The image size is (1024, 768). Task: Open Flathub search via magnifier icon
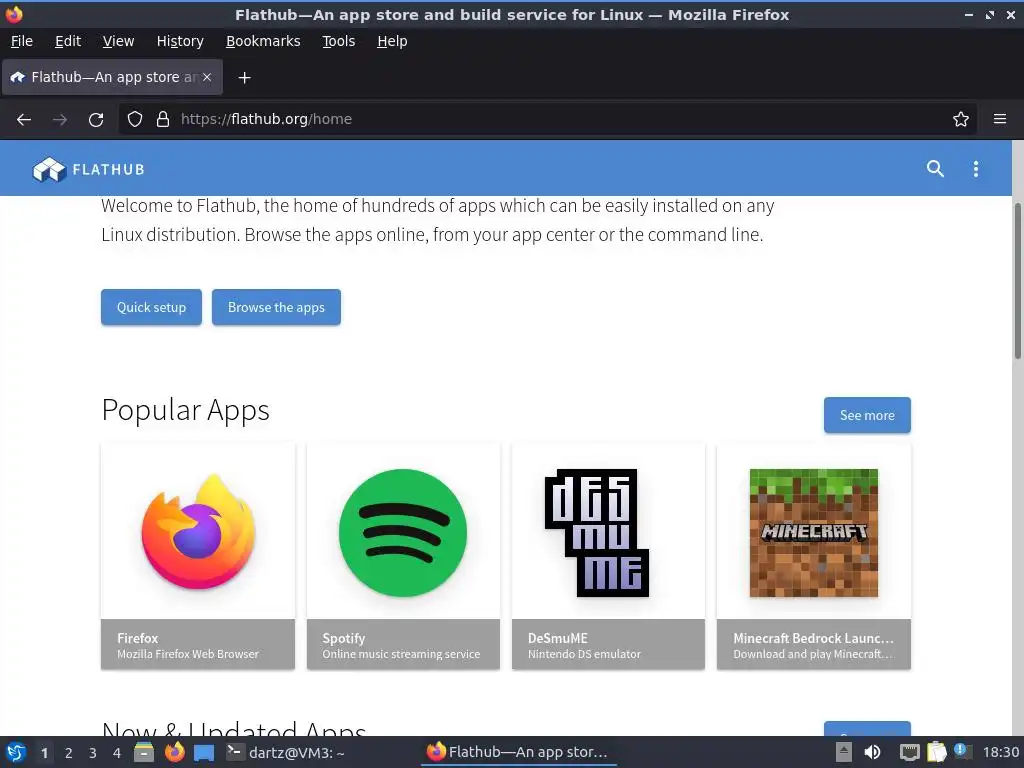[x=935, y=168]
